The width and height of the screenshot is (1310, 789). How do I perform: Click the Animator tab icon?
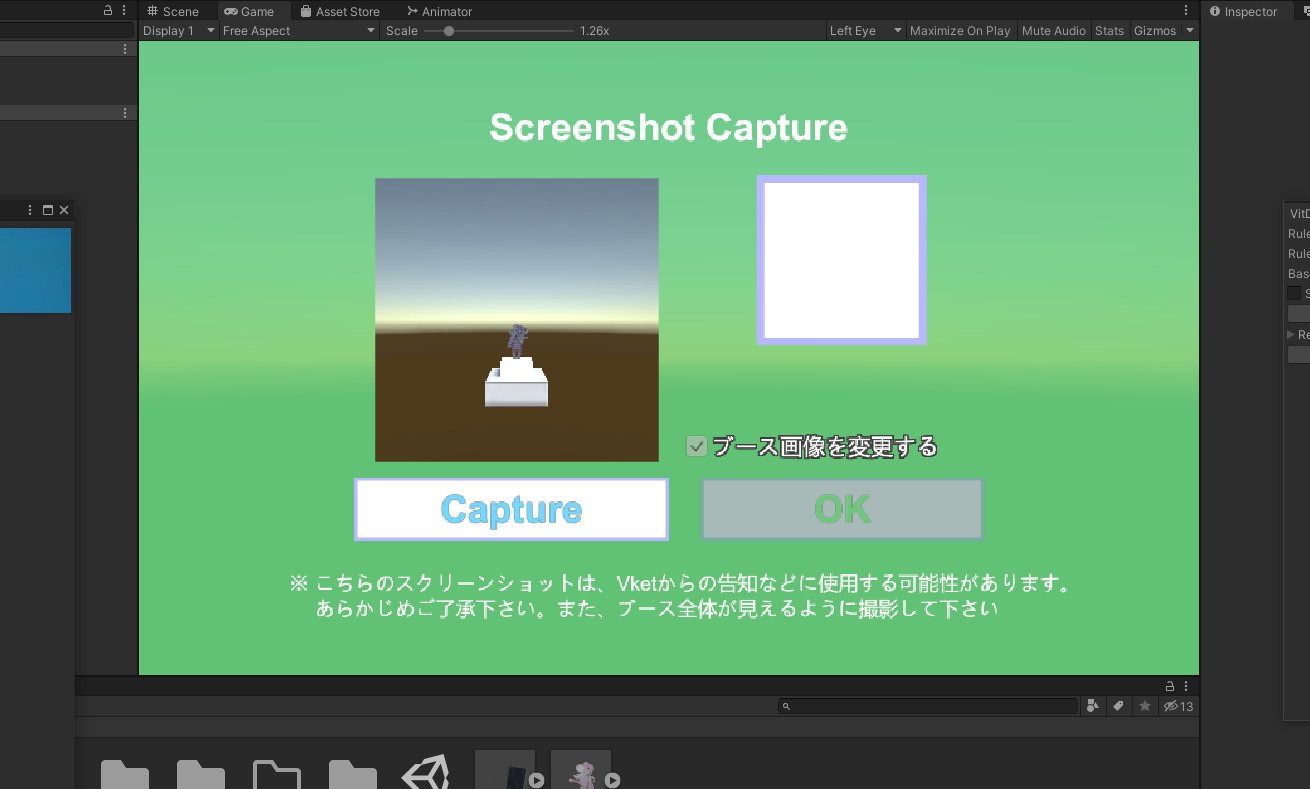(413, 11)
